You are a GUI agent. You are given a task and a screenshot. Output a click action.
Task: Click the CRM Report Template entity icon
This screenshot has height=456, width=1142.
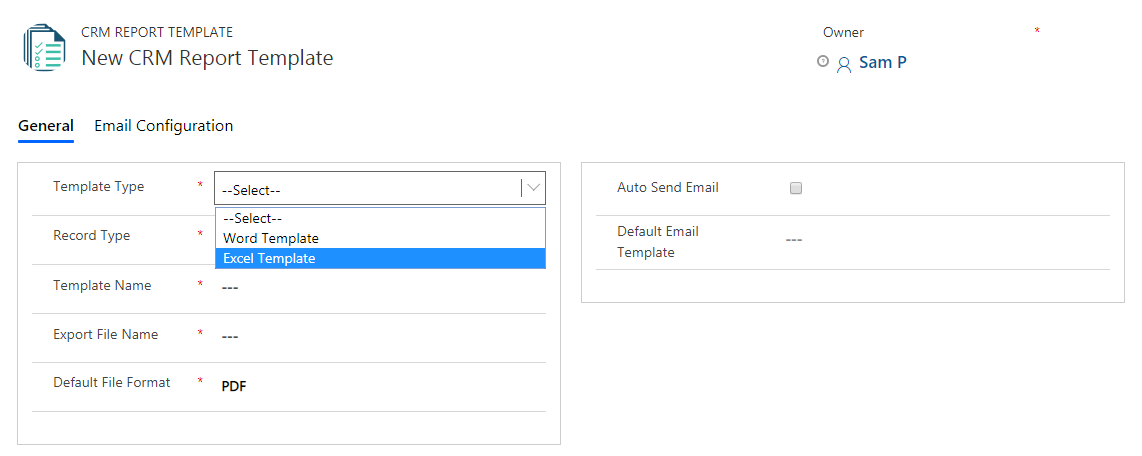[44, 47]
